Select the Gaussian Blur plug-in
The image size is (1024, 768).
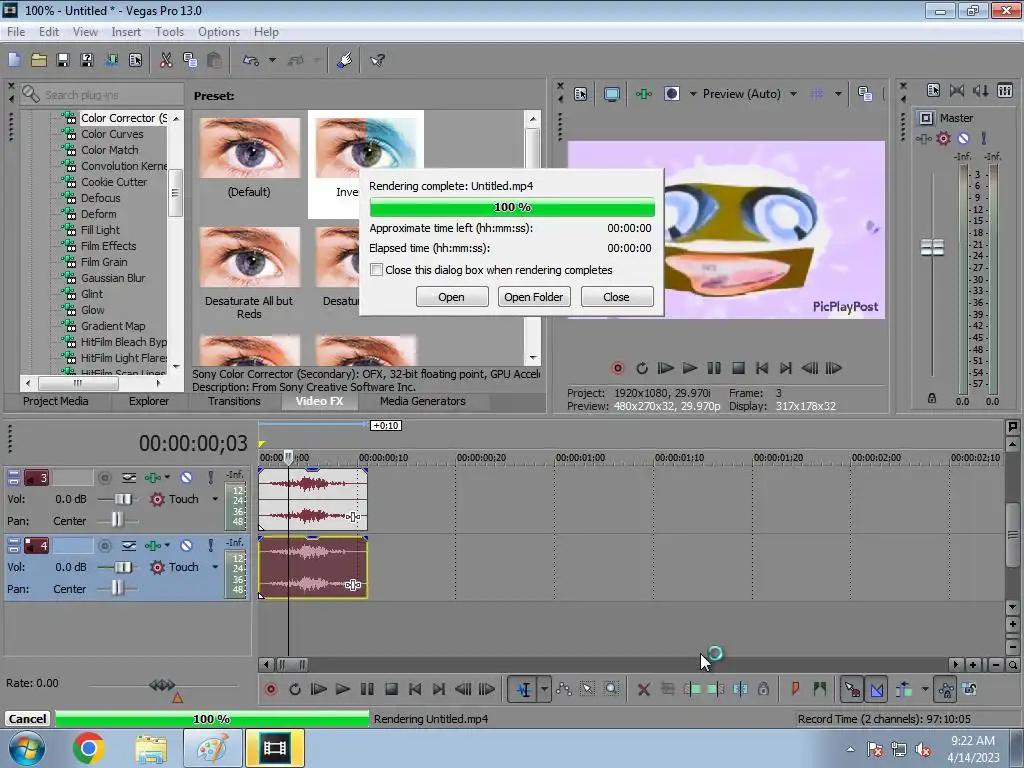tap(113, 278)
